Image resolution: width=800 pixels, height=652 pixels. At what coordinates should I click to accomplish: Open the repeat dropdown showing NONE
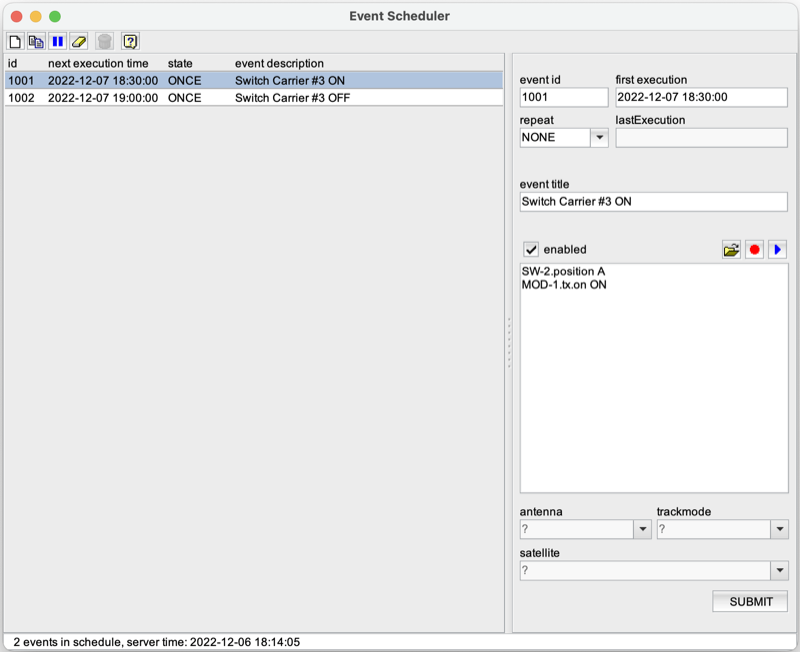click(602, 137)
